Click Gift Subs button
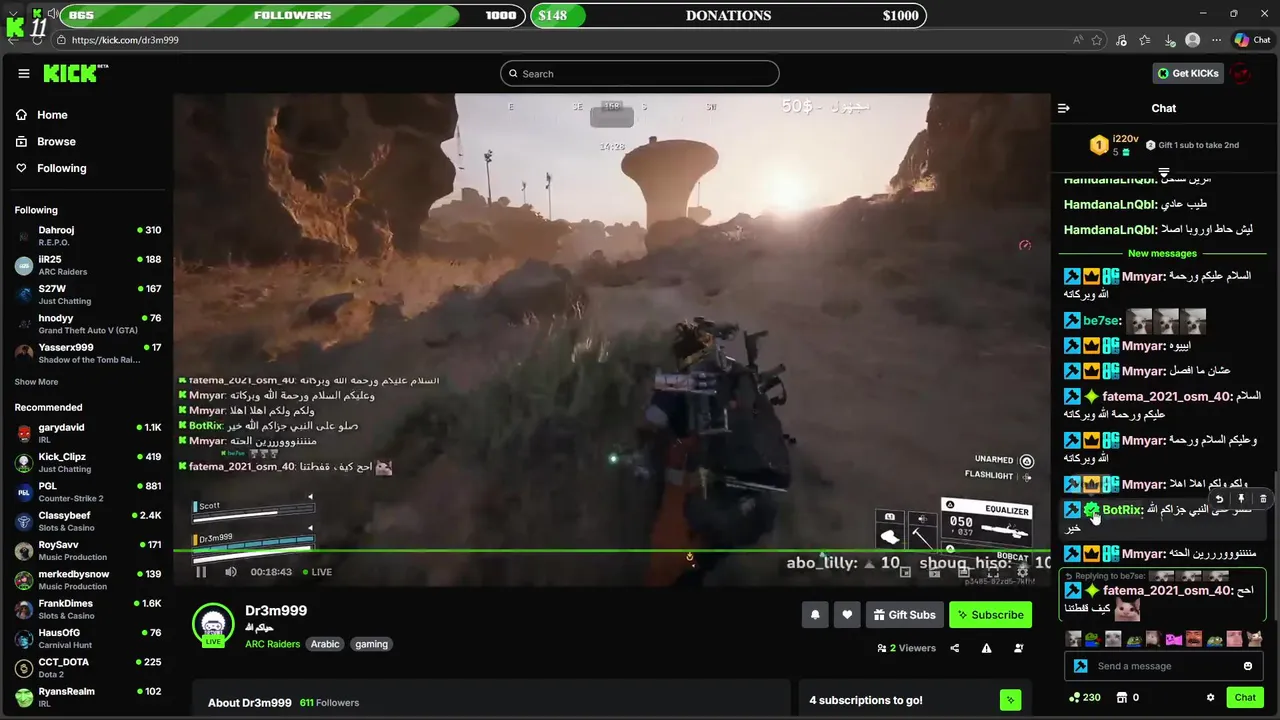Image resolution: width=1280 pixels, height=720 pixels. click(904, 615)
